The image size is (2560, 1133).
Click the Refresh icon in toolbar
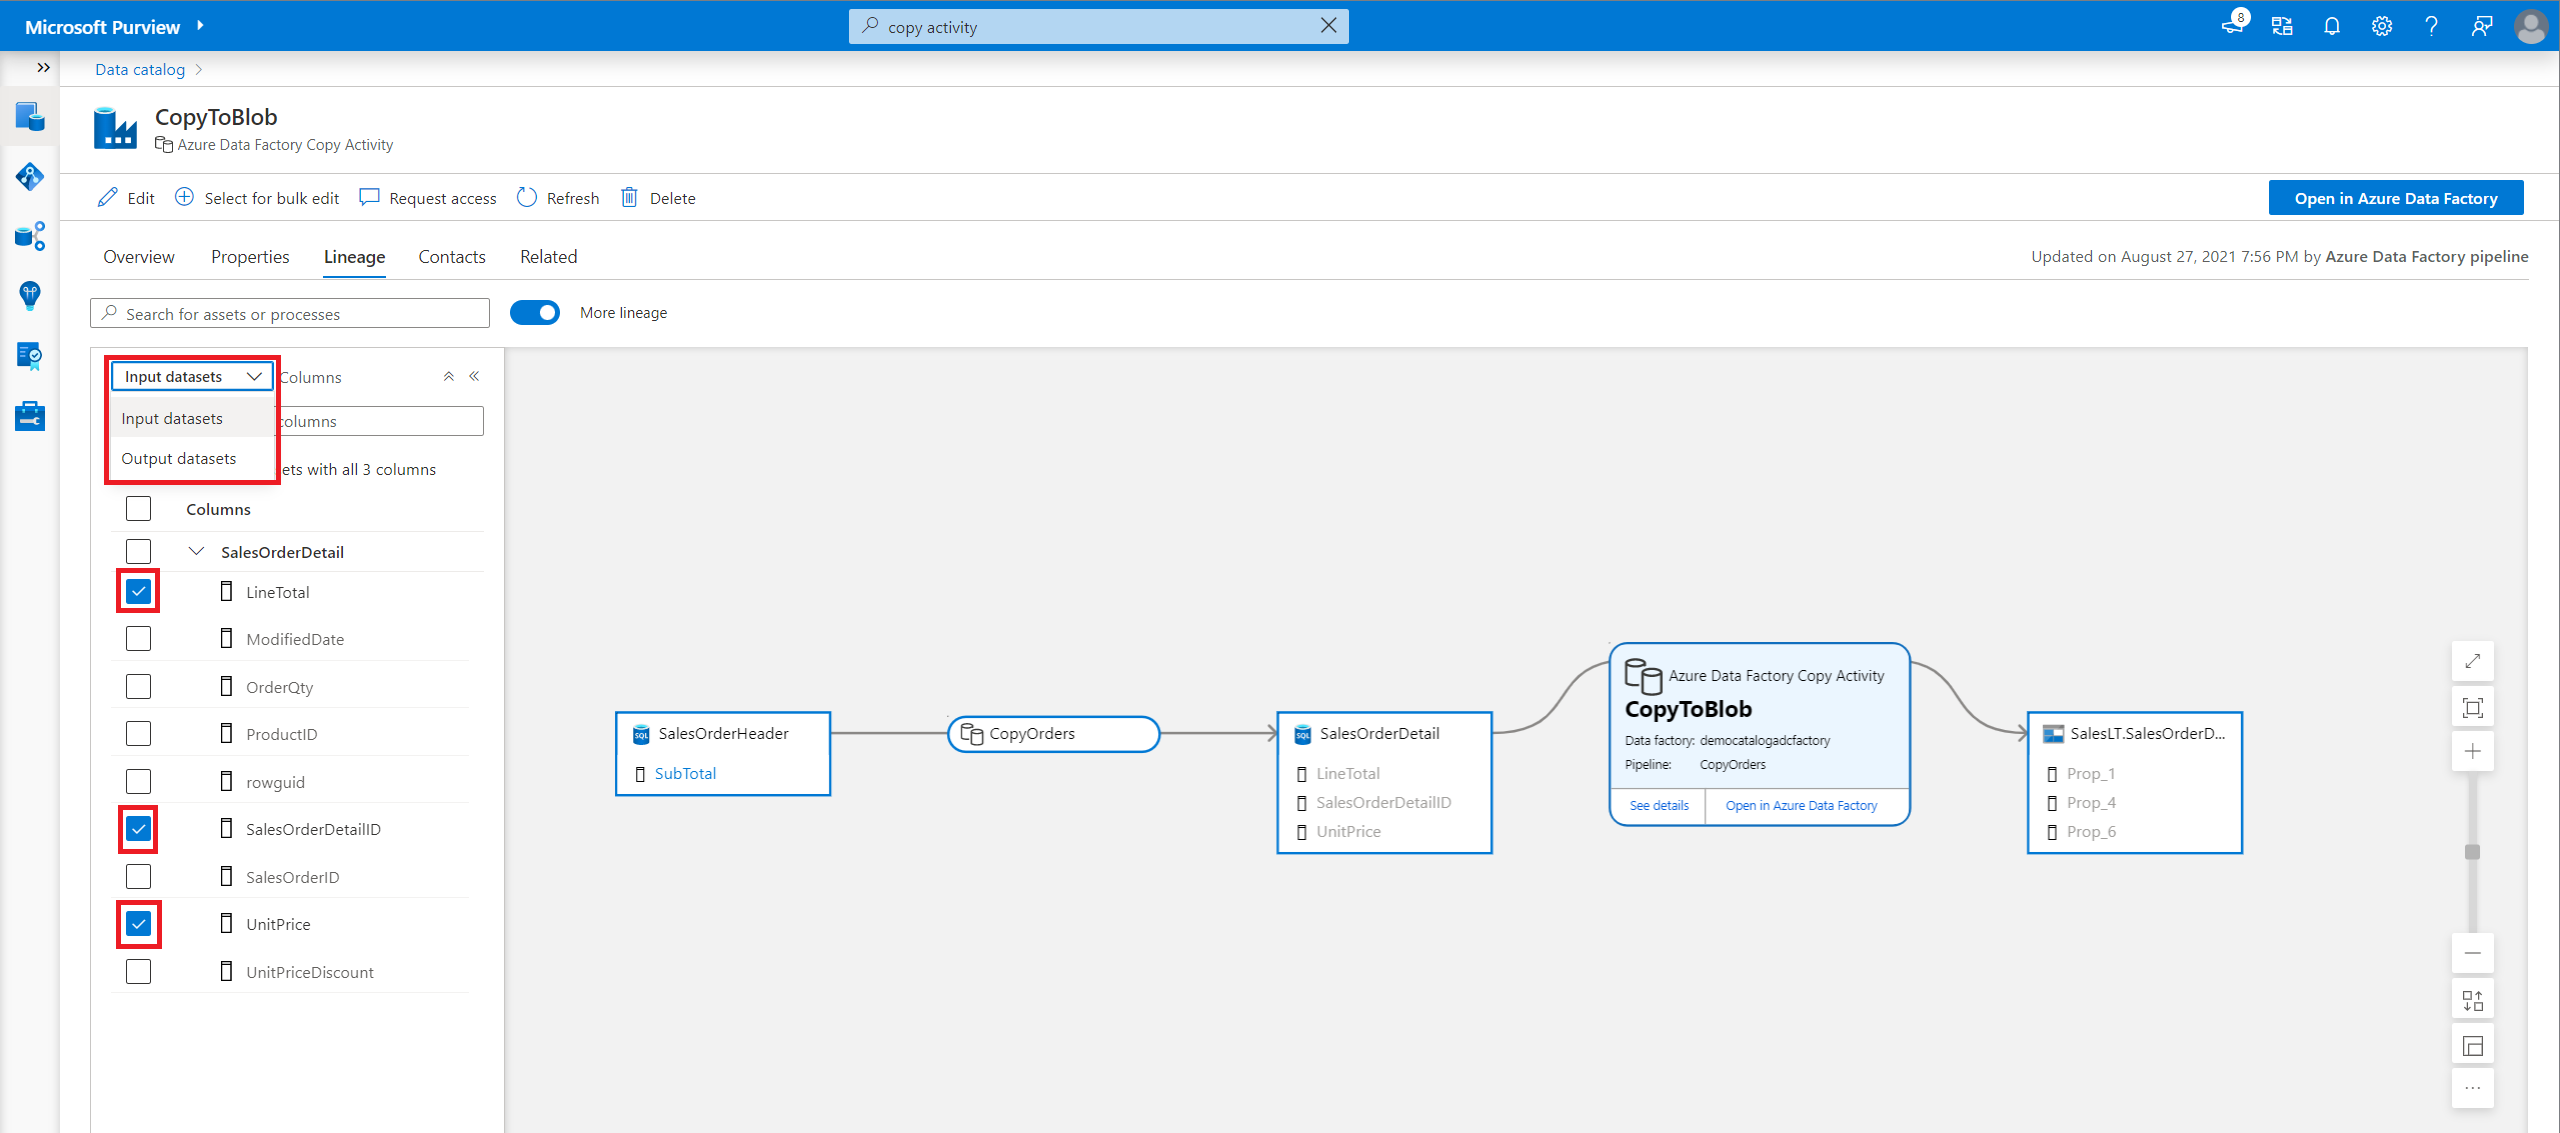(527, 197)
